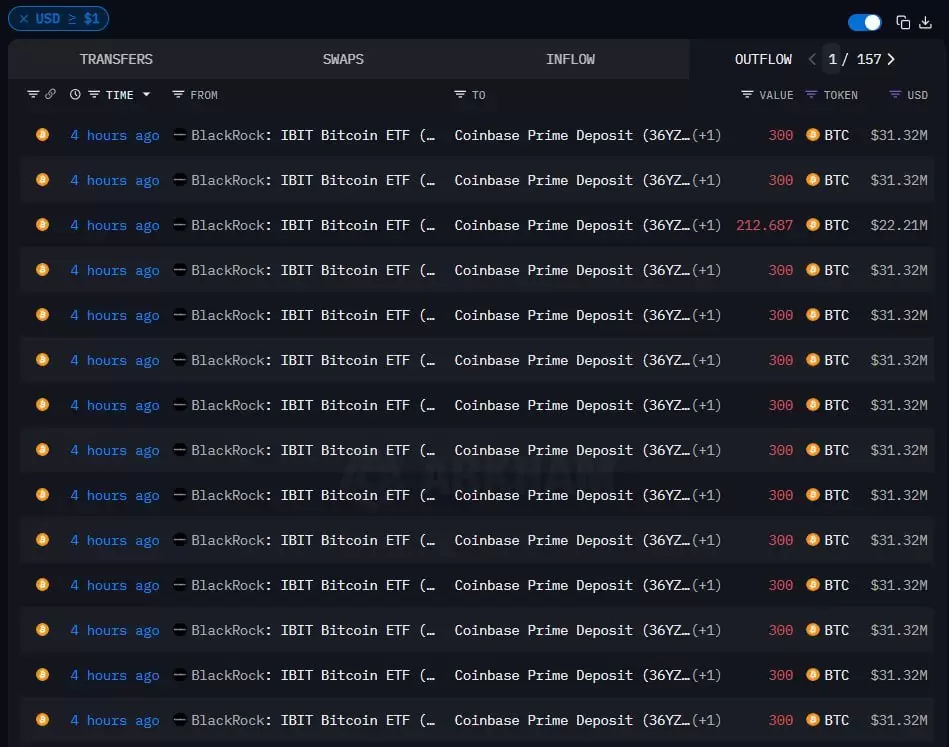Remove the USD ≥ $1 filter chip
Viewport: 949px width, 747px height.
point(24,19)
